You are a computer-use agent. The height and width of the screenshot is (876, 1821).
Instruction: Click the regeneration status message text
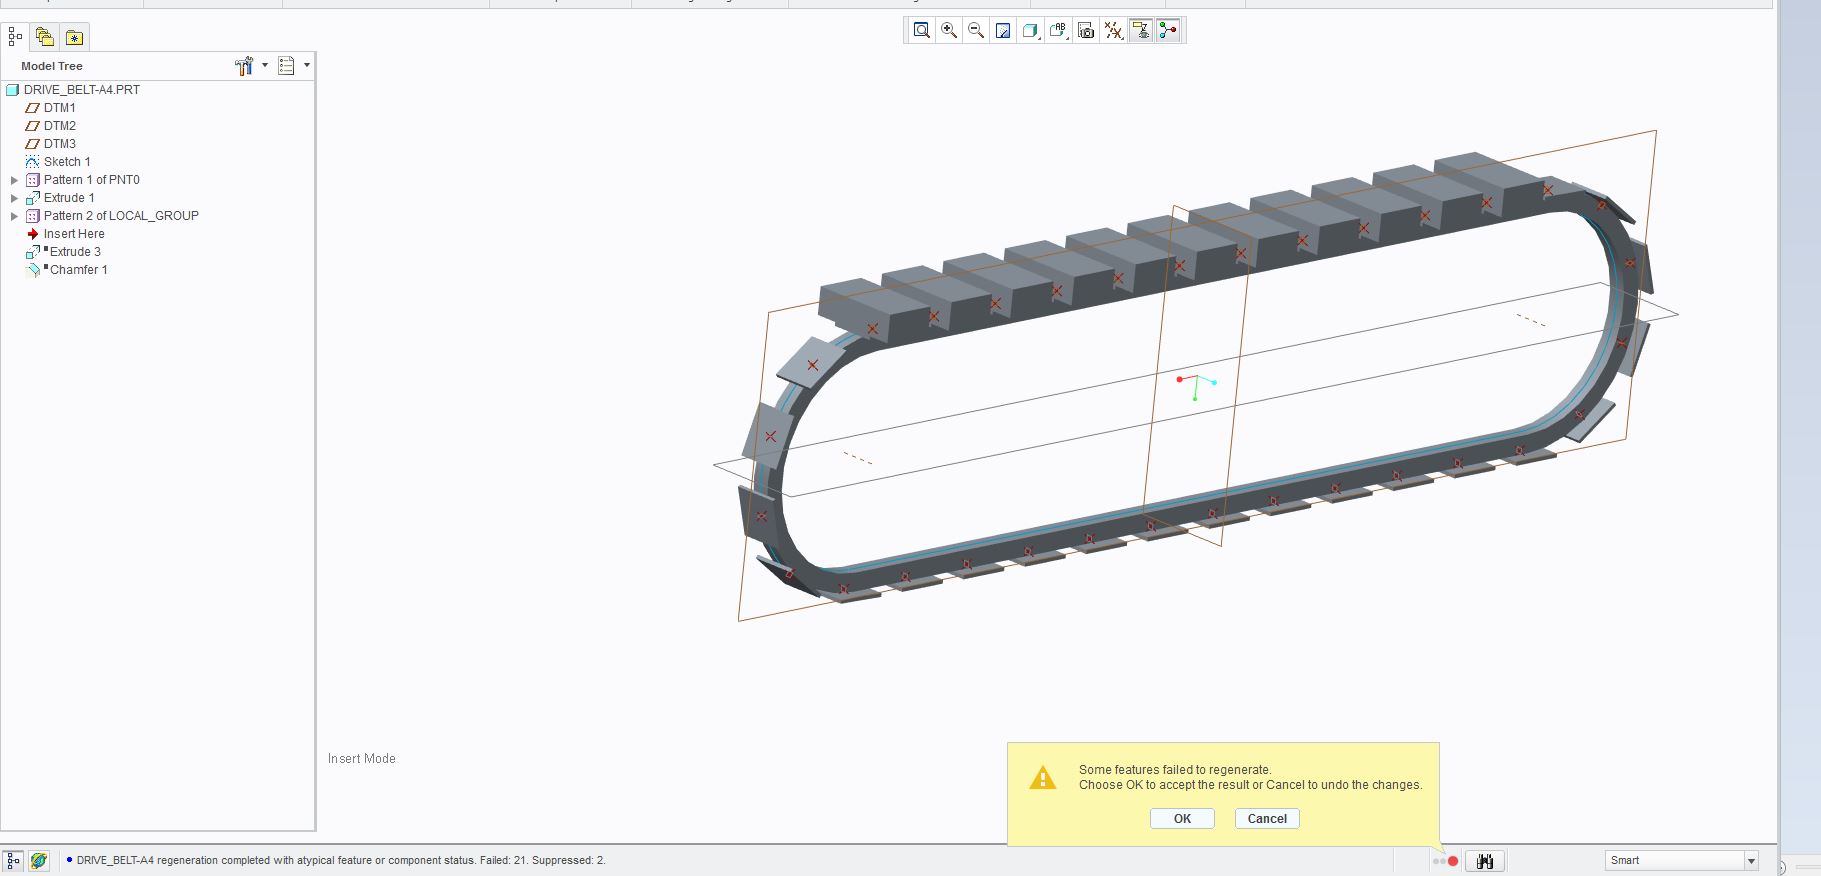[341, 860]
